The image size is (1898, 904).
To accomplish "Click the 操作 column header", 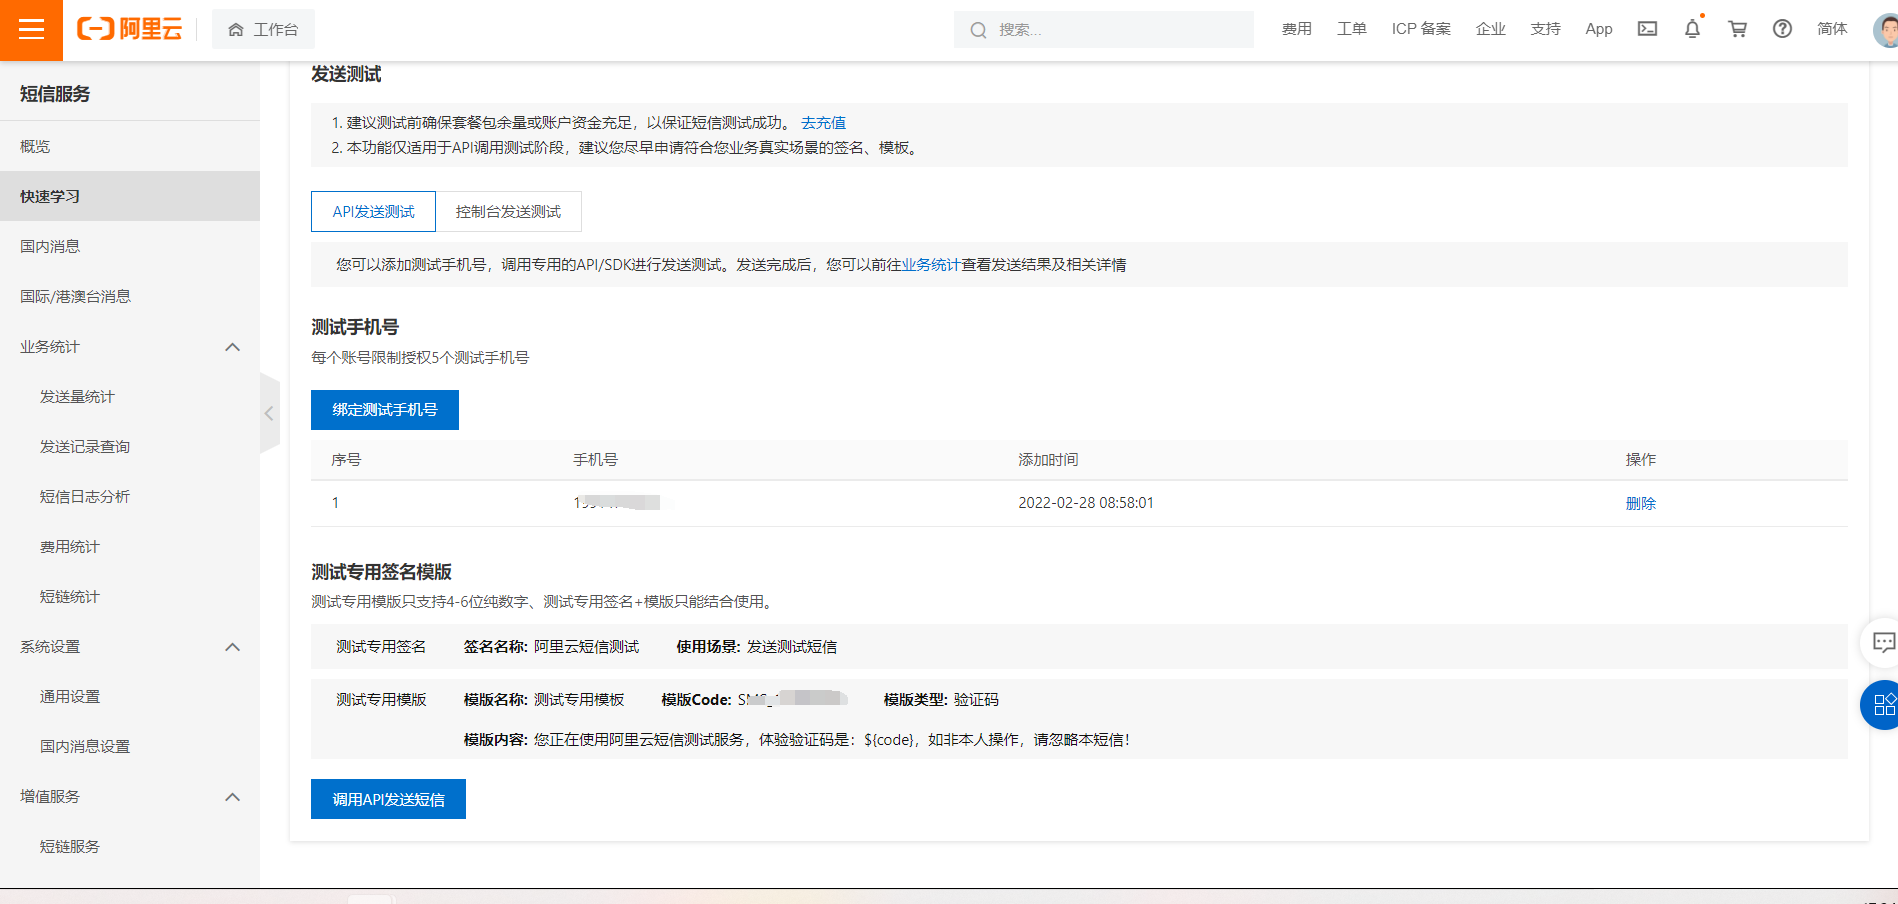I will 1640,459.
